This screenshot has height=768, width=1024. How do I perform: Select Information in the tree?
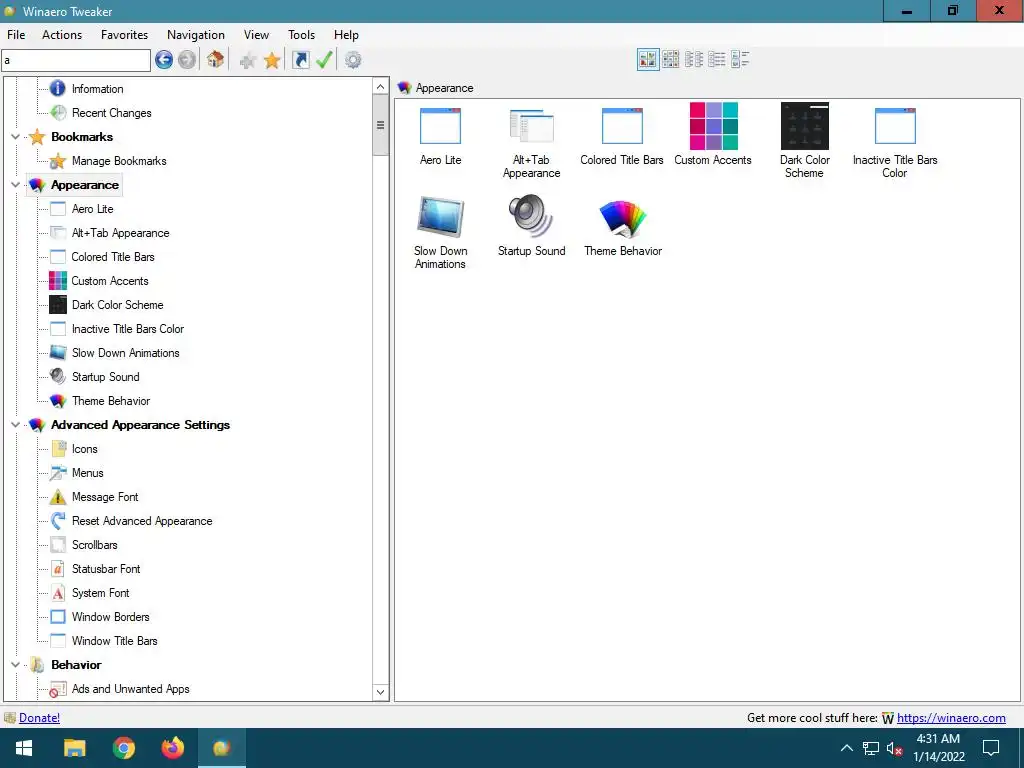click(x=97, y=89)
